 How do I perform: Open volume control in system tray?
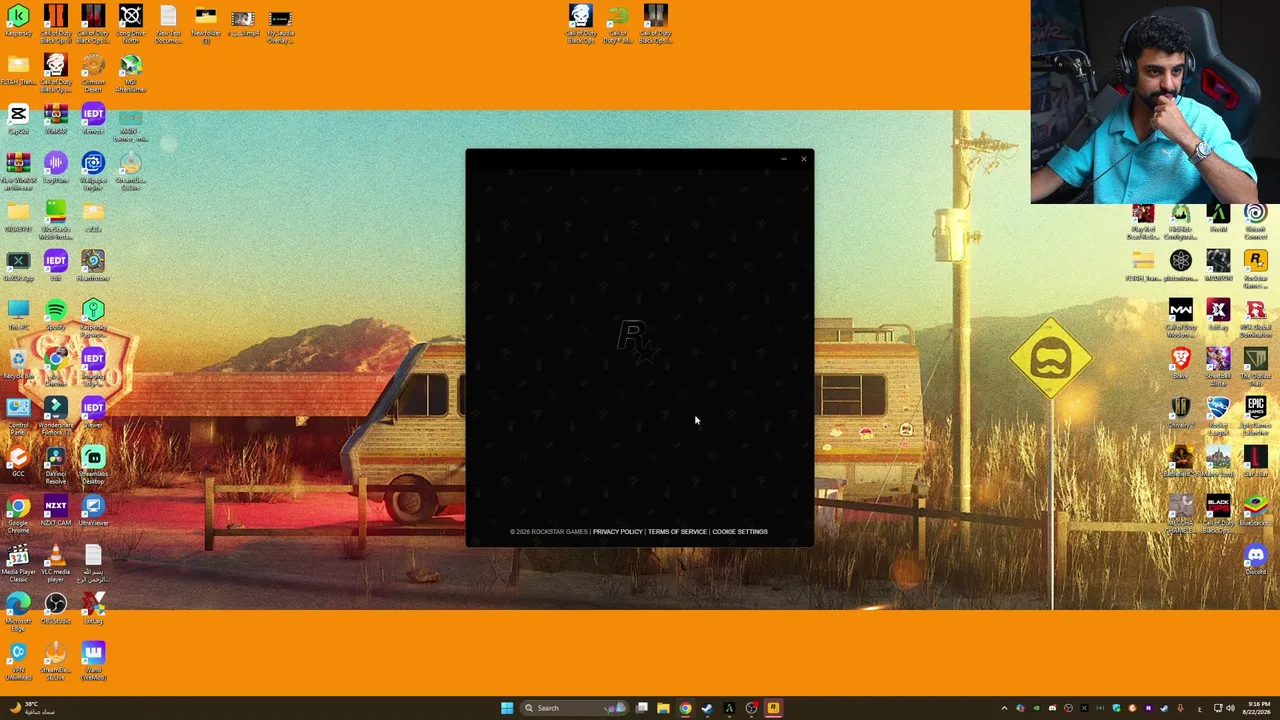pos(1230,708)
